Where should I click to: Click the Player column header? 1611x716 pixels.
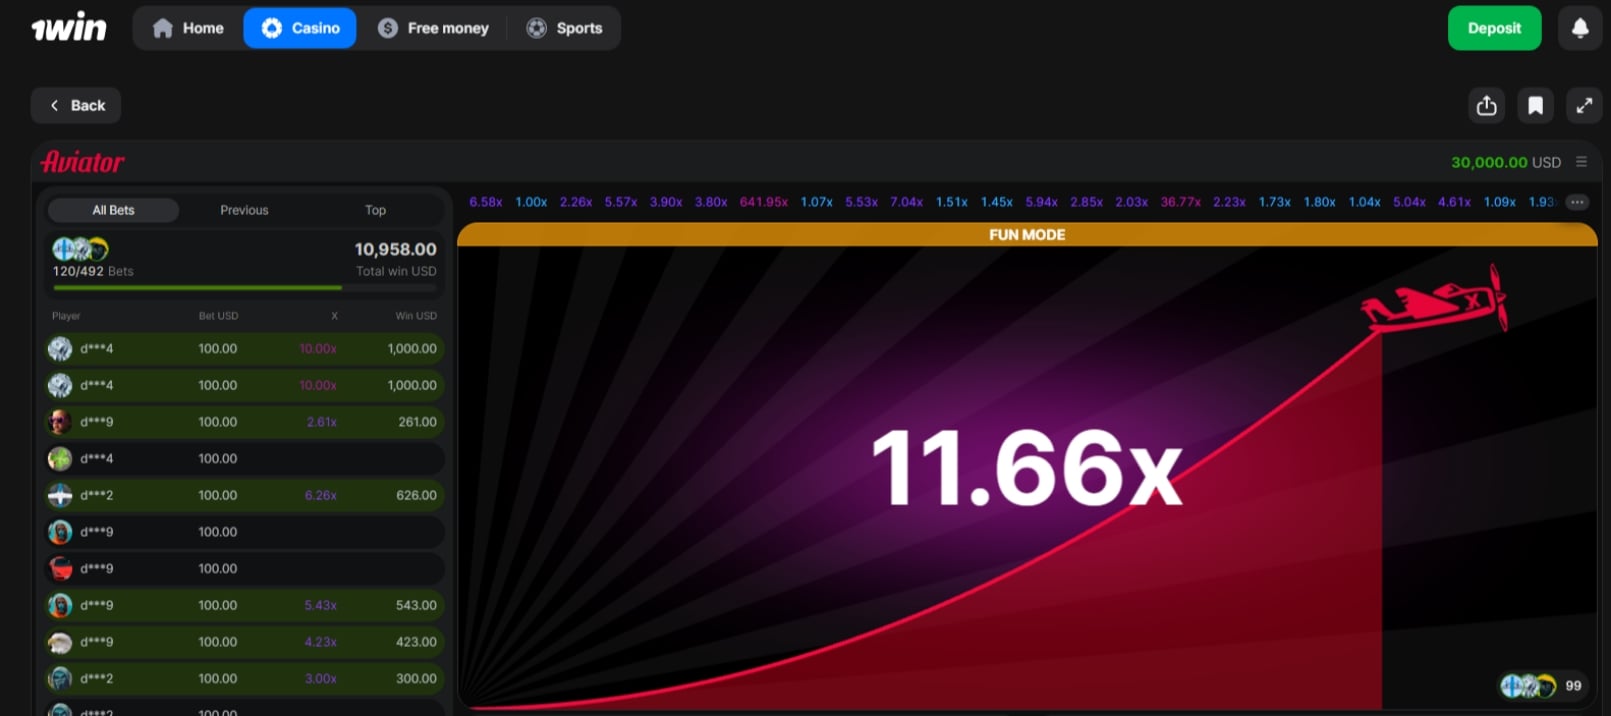point(66,315)
